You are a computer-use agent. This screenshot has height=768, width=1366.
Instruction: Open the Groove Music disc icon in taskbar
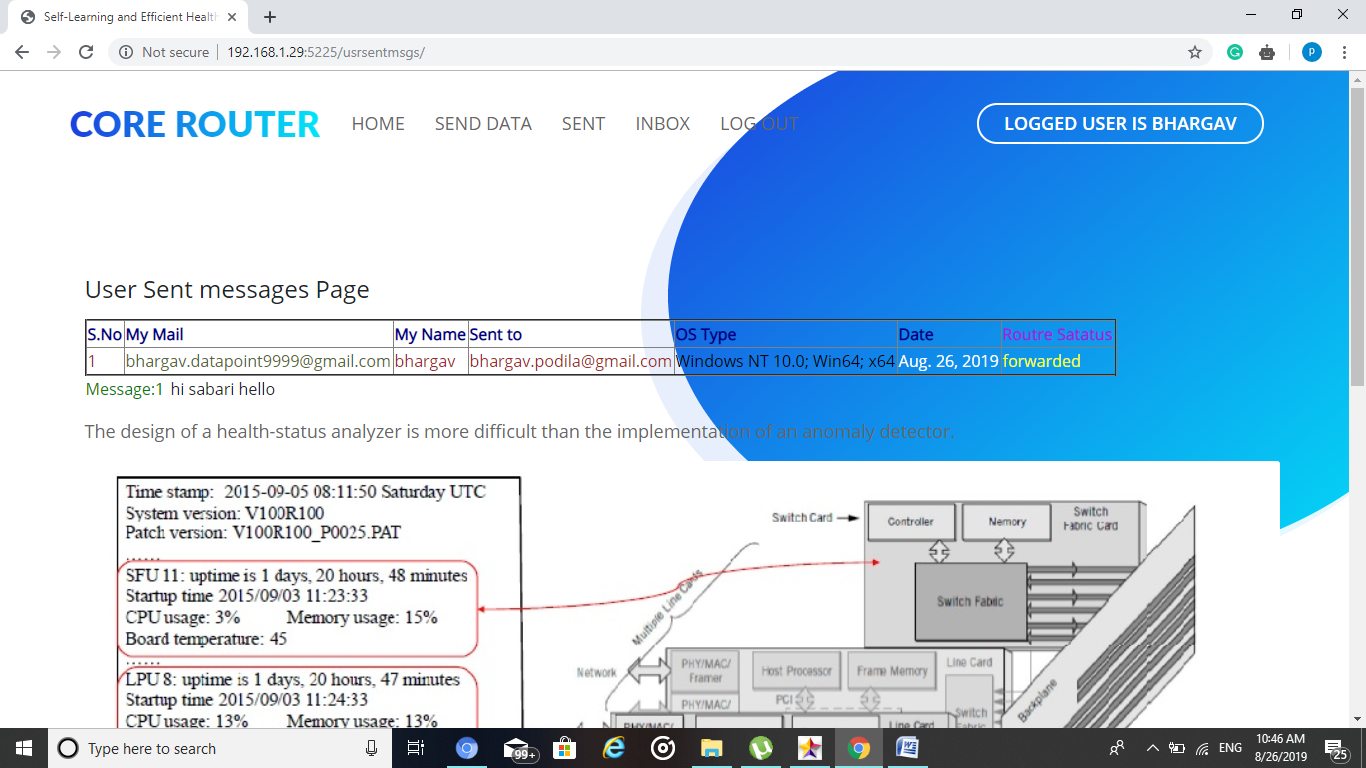tap(662, 748)
